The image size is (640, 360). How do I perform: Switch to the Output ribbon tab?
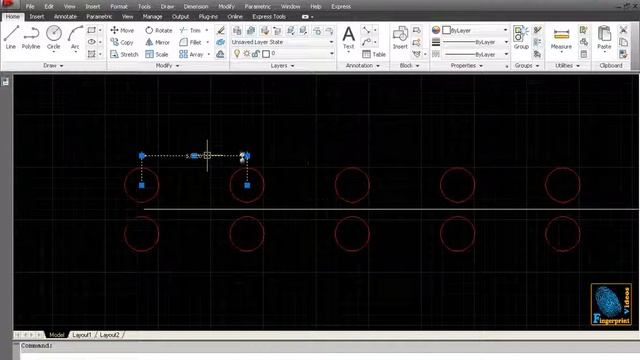point(180,16)
